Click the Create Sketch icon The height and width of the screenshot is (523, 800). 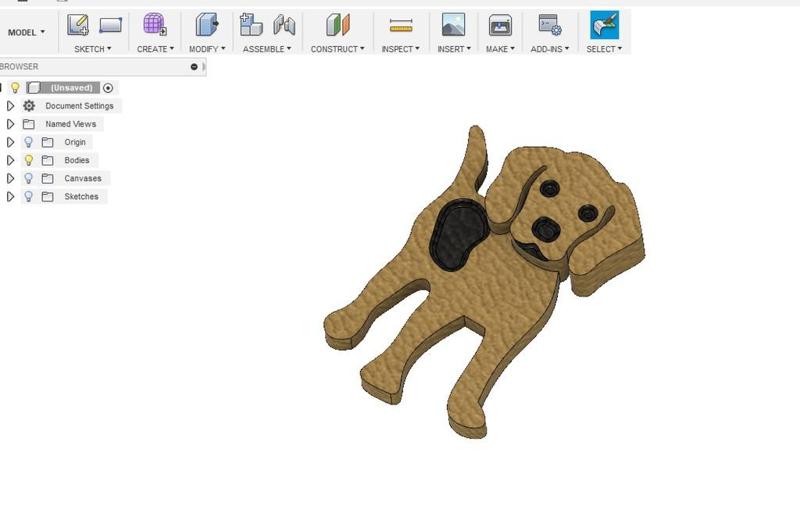pos(78,24)
